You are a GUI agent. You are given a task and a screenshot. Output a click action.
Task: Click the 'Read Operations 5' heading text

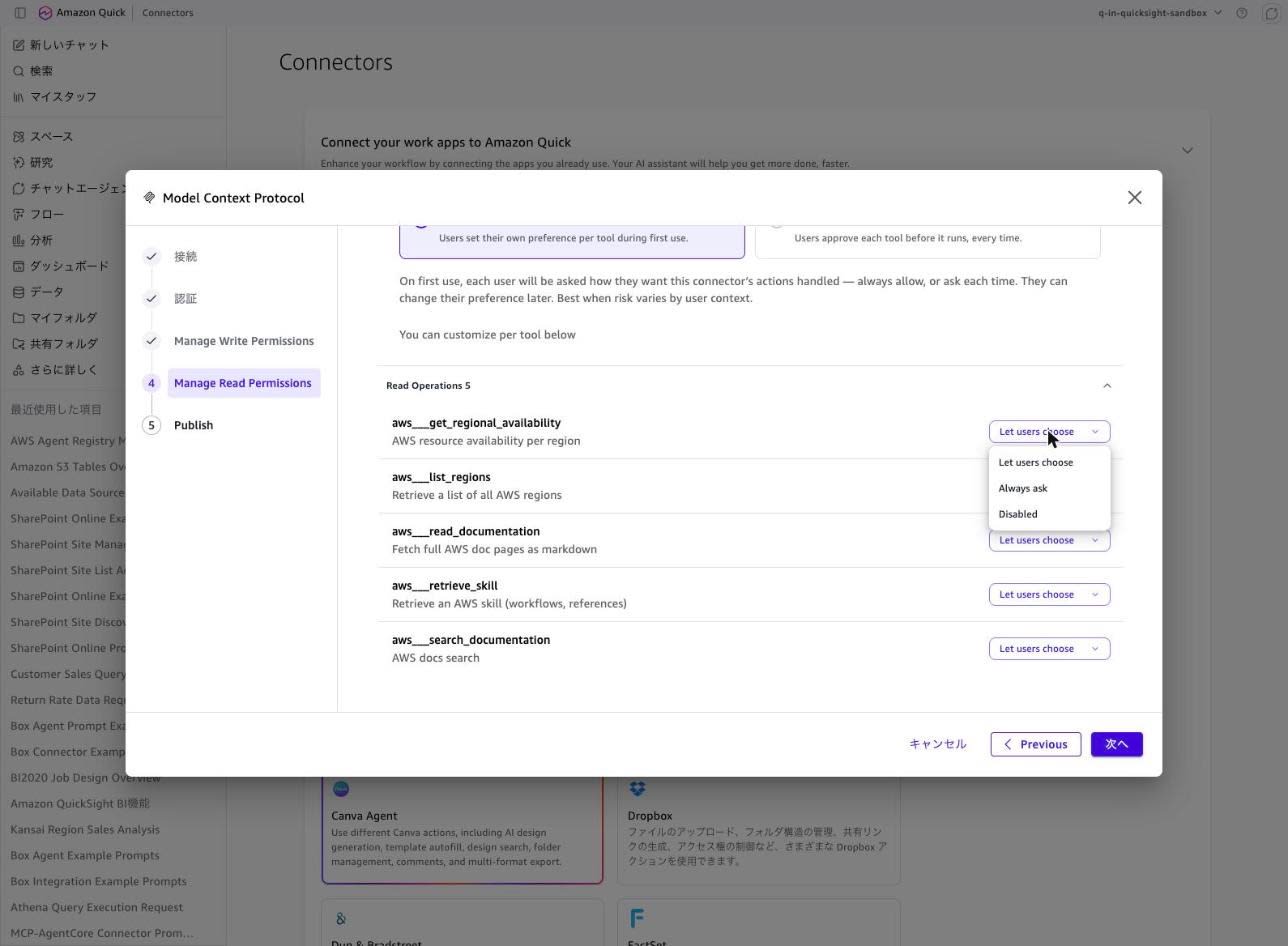tap(428, 386)
